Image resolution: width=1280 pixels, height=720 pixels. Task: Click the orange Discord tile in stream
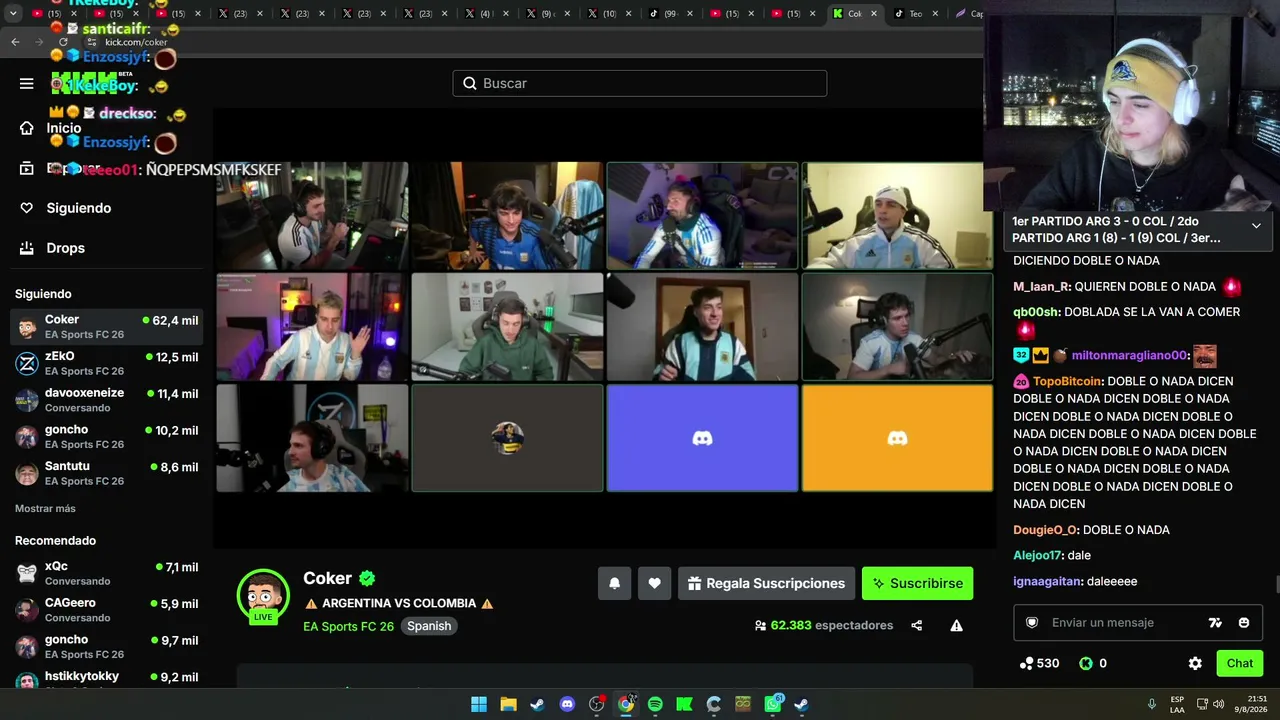897,438
